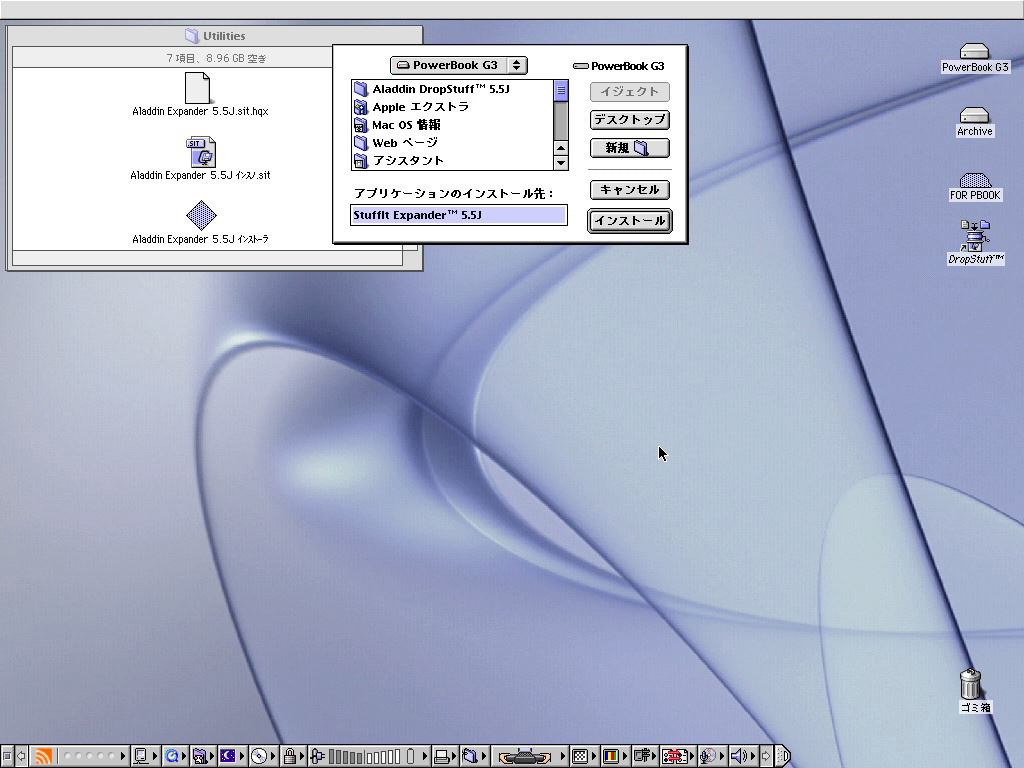Click the folder list scroll up arrow
The height and width of the screenshot is (768, 1024).
pos(560,148)
